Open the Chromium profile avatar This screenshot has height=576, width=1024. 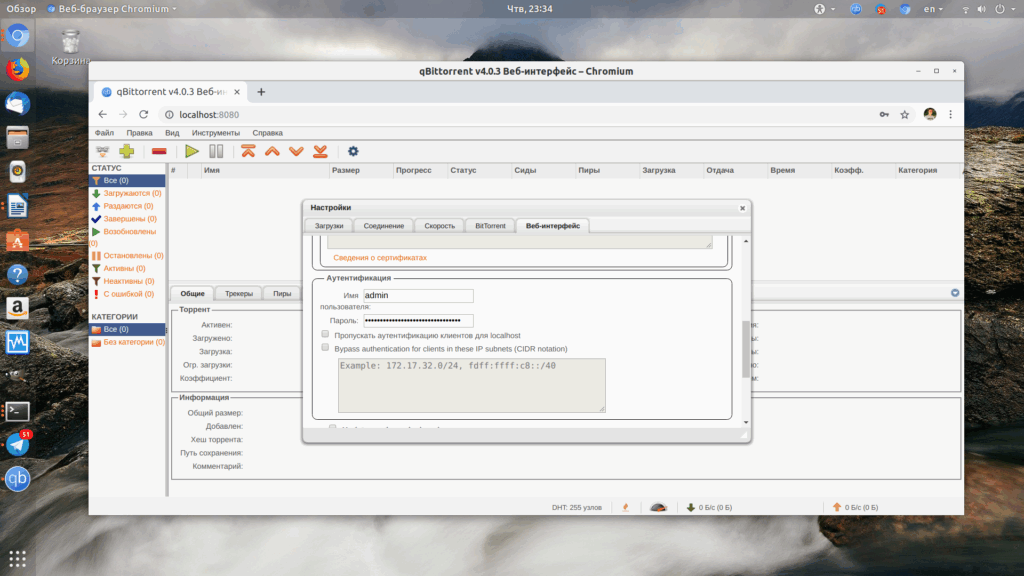[930, 114]
